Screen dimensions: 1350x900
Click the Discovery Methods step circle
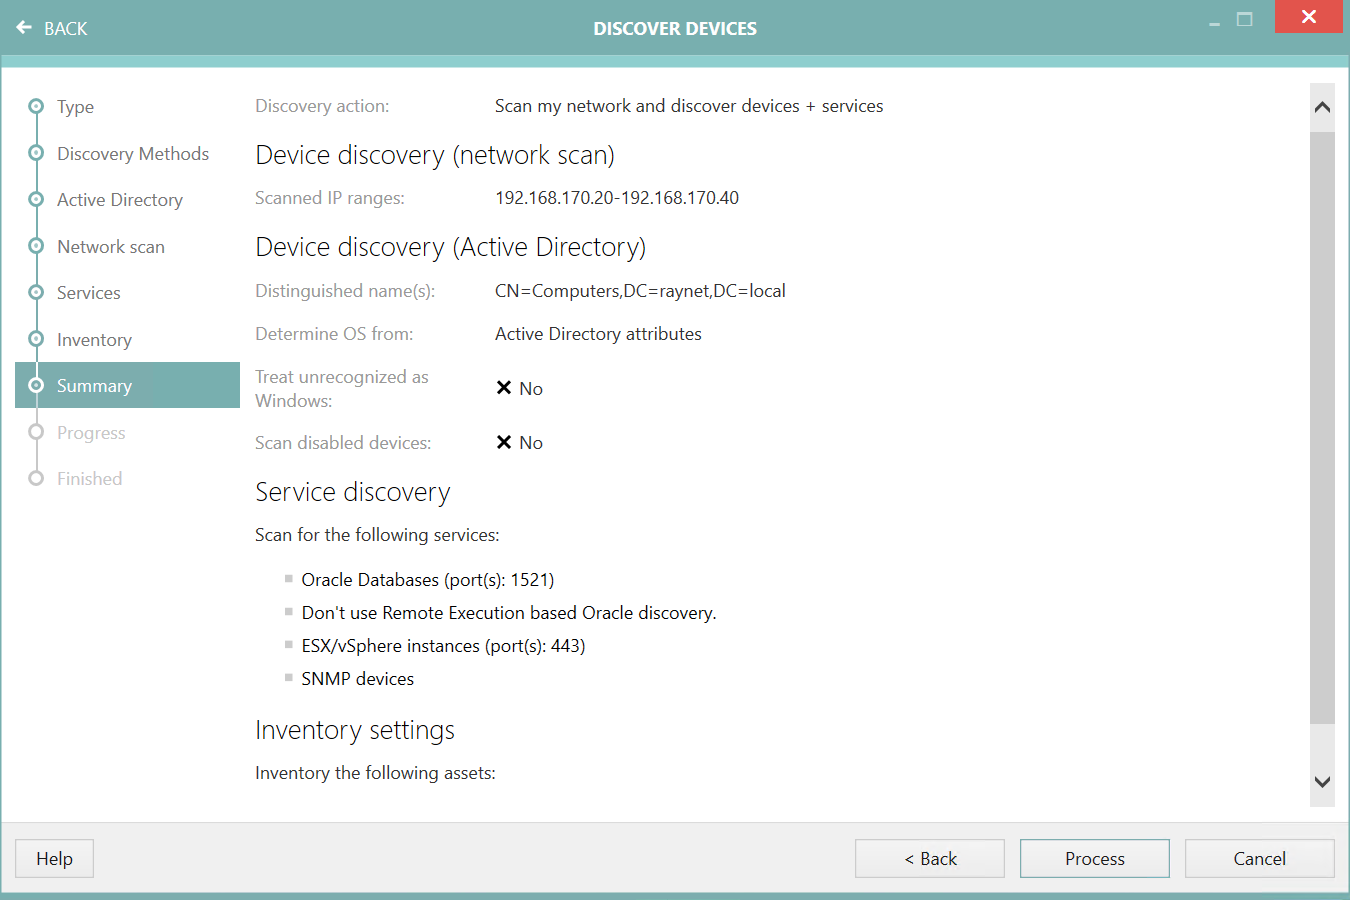[35, 153]
